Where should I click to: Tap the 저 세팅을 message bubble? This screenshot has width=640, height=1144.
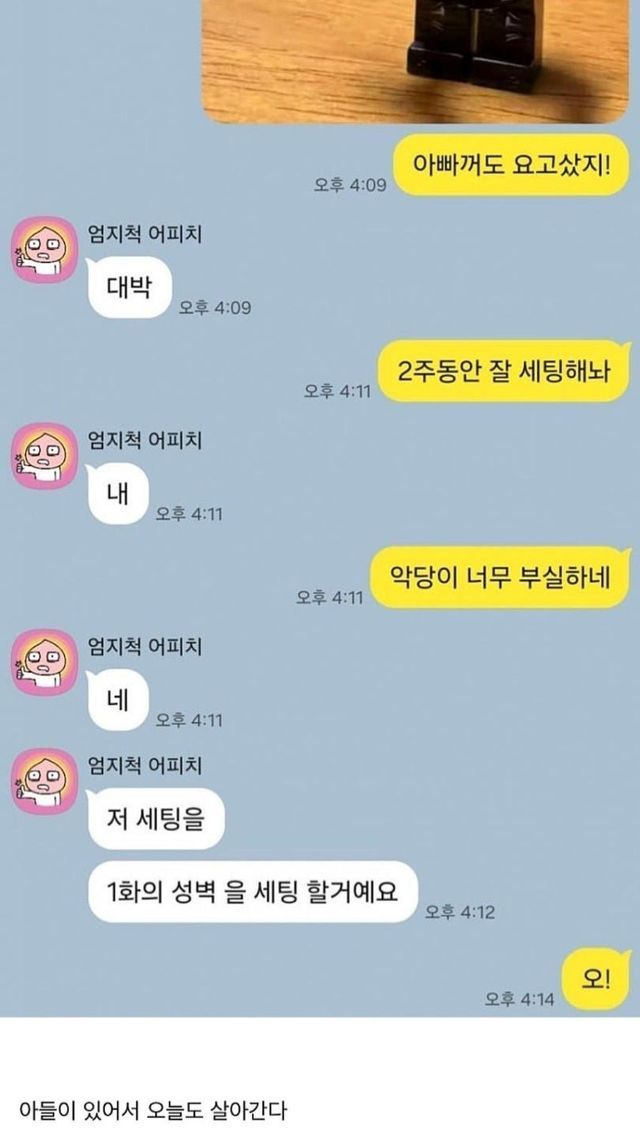click(x=155, y=819)
